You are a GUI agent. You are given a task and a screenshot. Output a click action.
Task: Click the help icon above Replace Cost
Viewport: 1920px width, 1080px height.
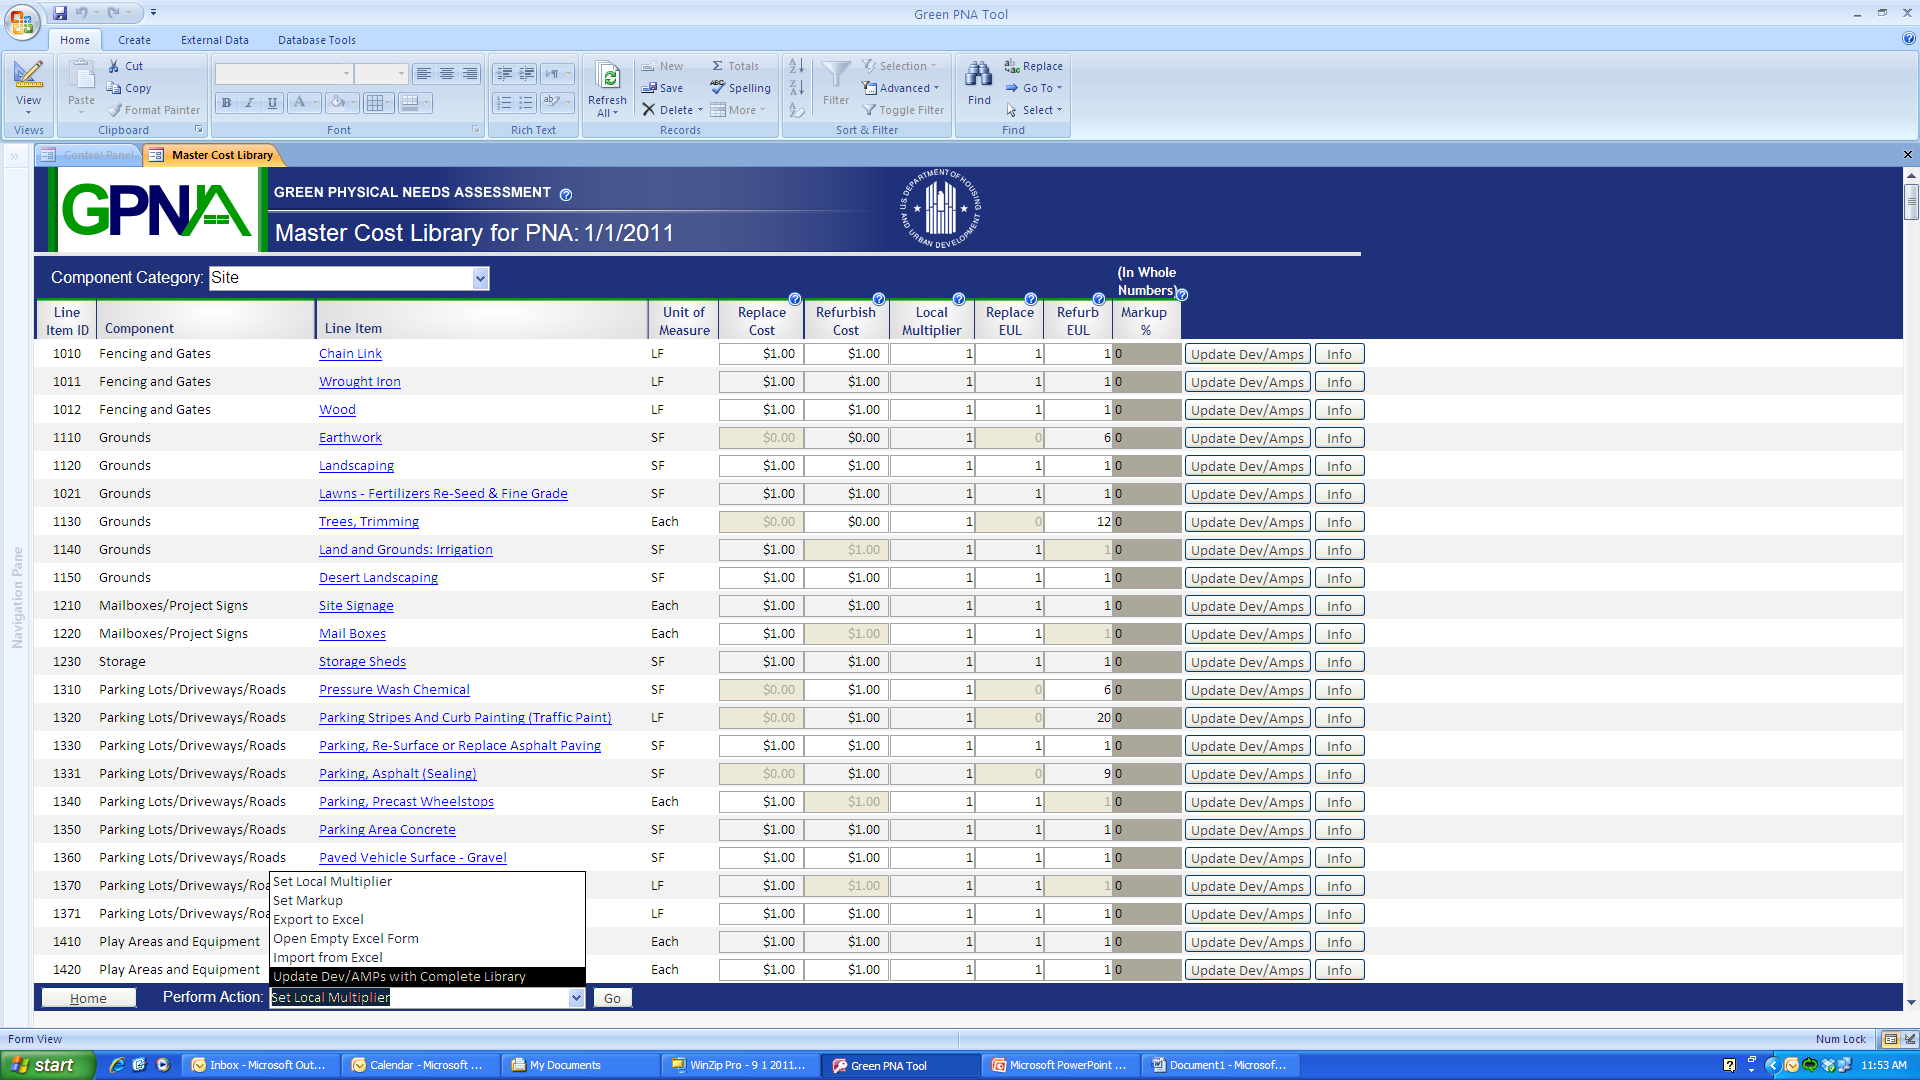coord(795,299)
